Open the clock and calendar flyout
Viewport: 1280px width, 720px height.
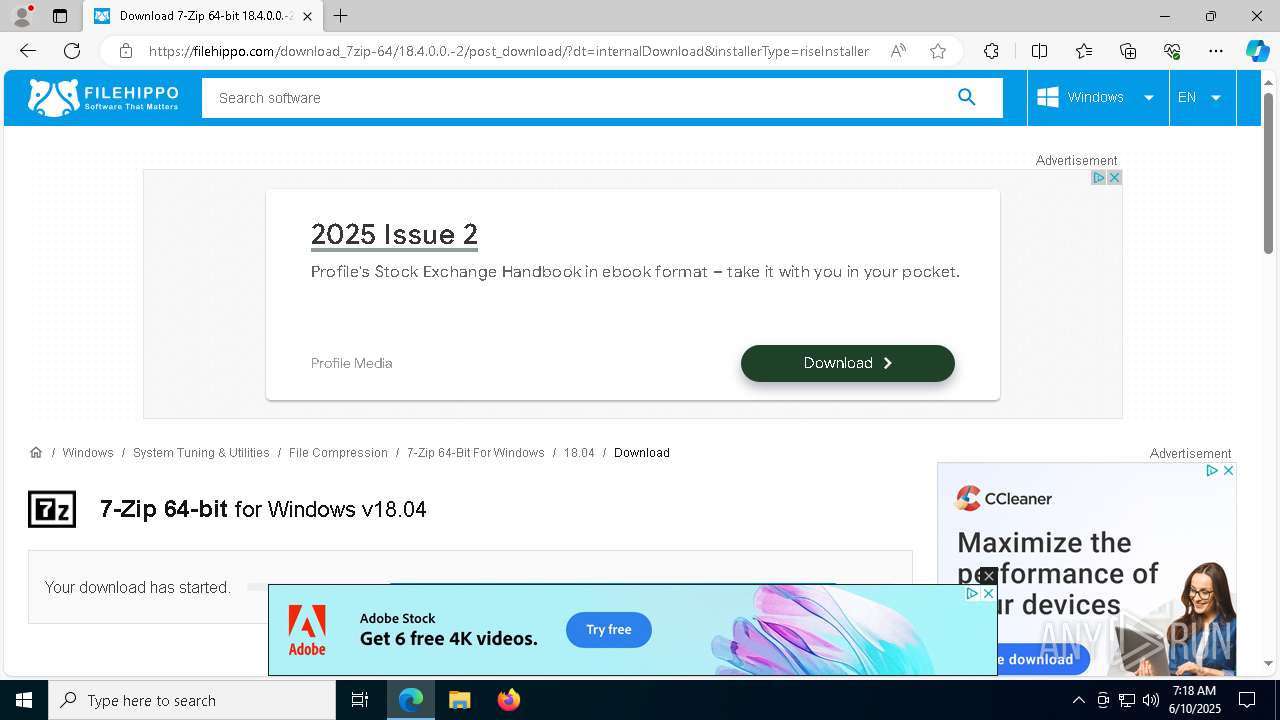coord(1194,700)
